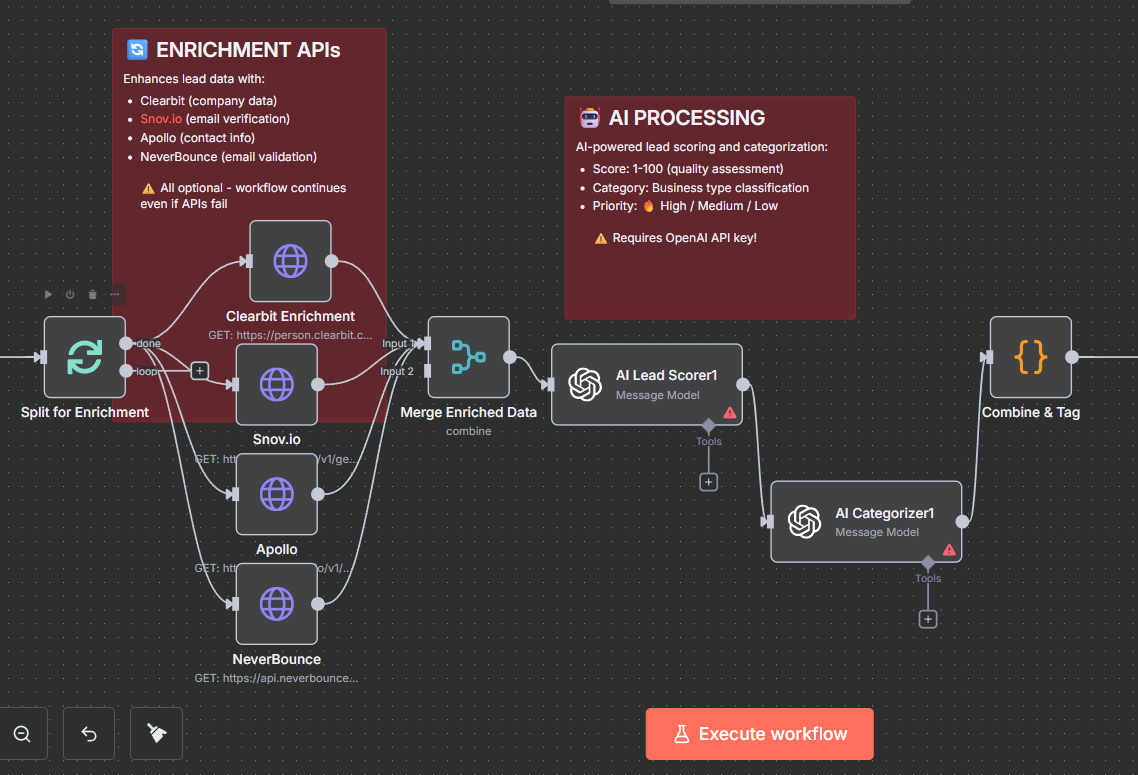Image resolution: width=1138 pixels, height=775 pixels.
Task: Run Split for Enrichment with play icon
Action: click(48, 295)
